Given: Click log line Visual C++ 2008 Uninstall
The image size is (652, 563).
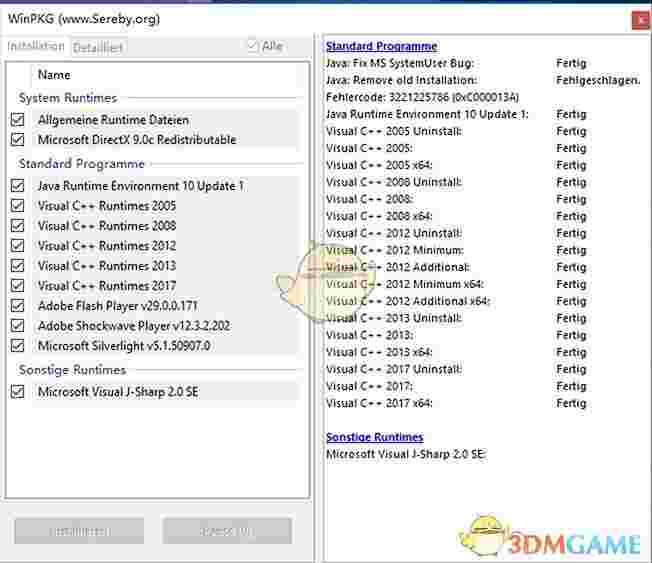Looking at the screenshot, I should pos(394,182).
